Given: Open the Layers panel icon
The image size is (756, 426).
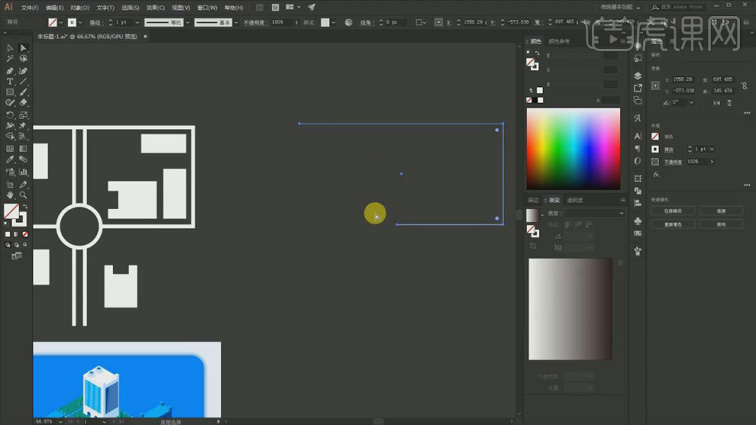Looking at the screenshot, I should click(638, 76).
